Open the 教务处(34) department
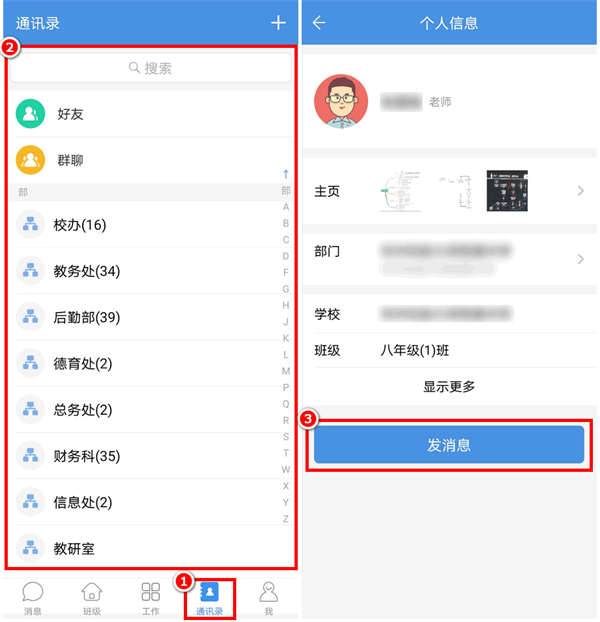 click(x=151, y=271)
